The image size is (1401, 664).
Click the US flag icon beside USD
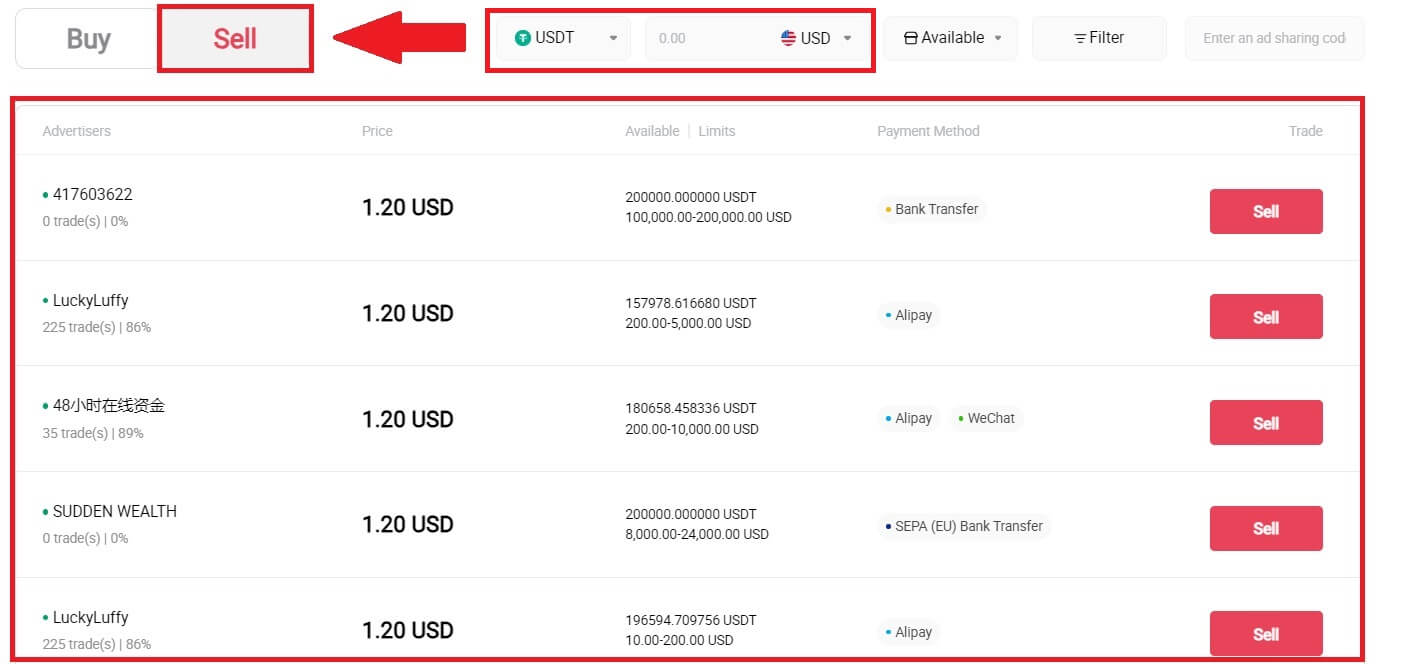[789, 38]
